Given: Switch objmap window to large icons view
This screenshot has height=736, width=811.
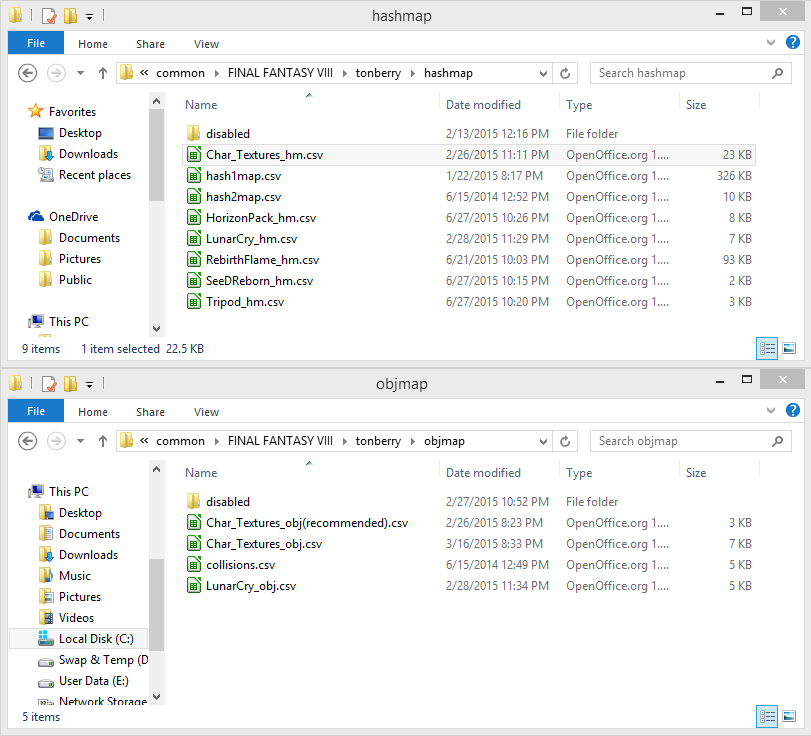Looking at the screenshot, I should [x=789, y=716].
